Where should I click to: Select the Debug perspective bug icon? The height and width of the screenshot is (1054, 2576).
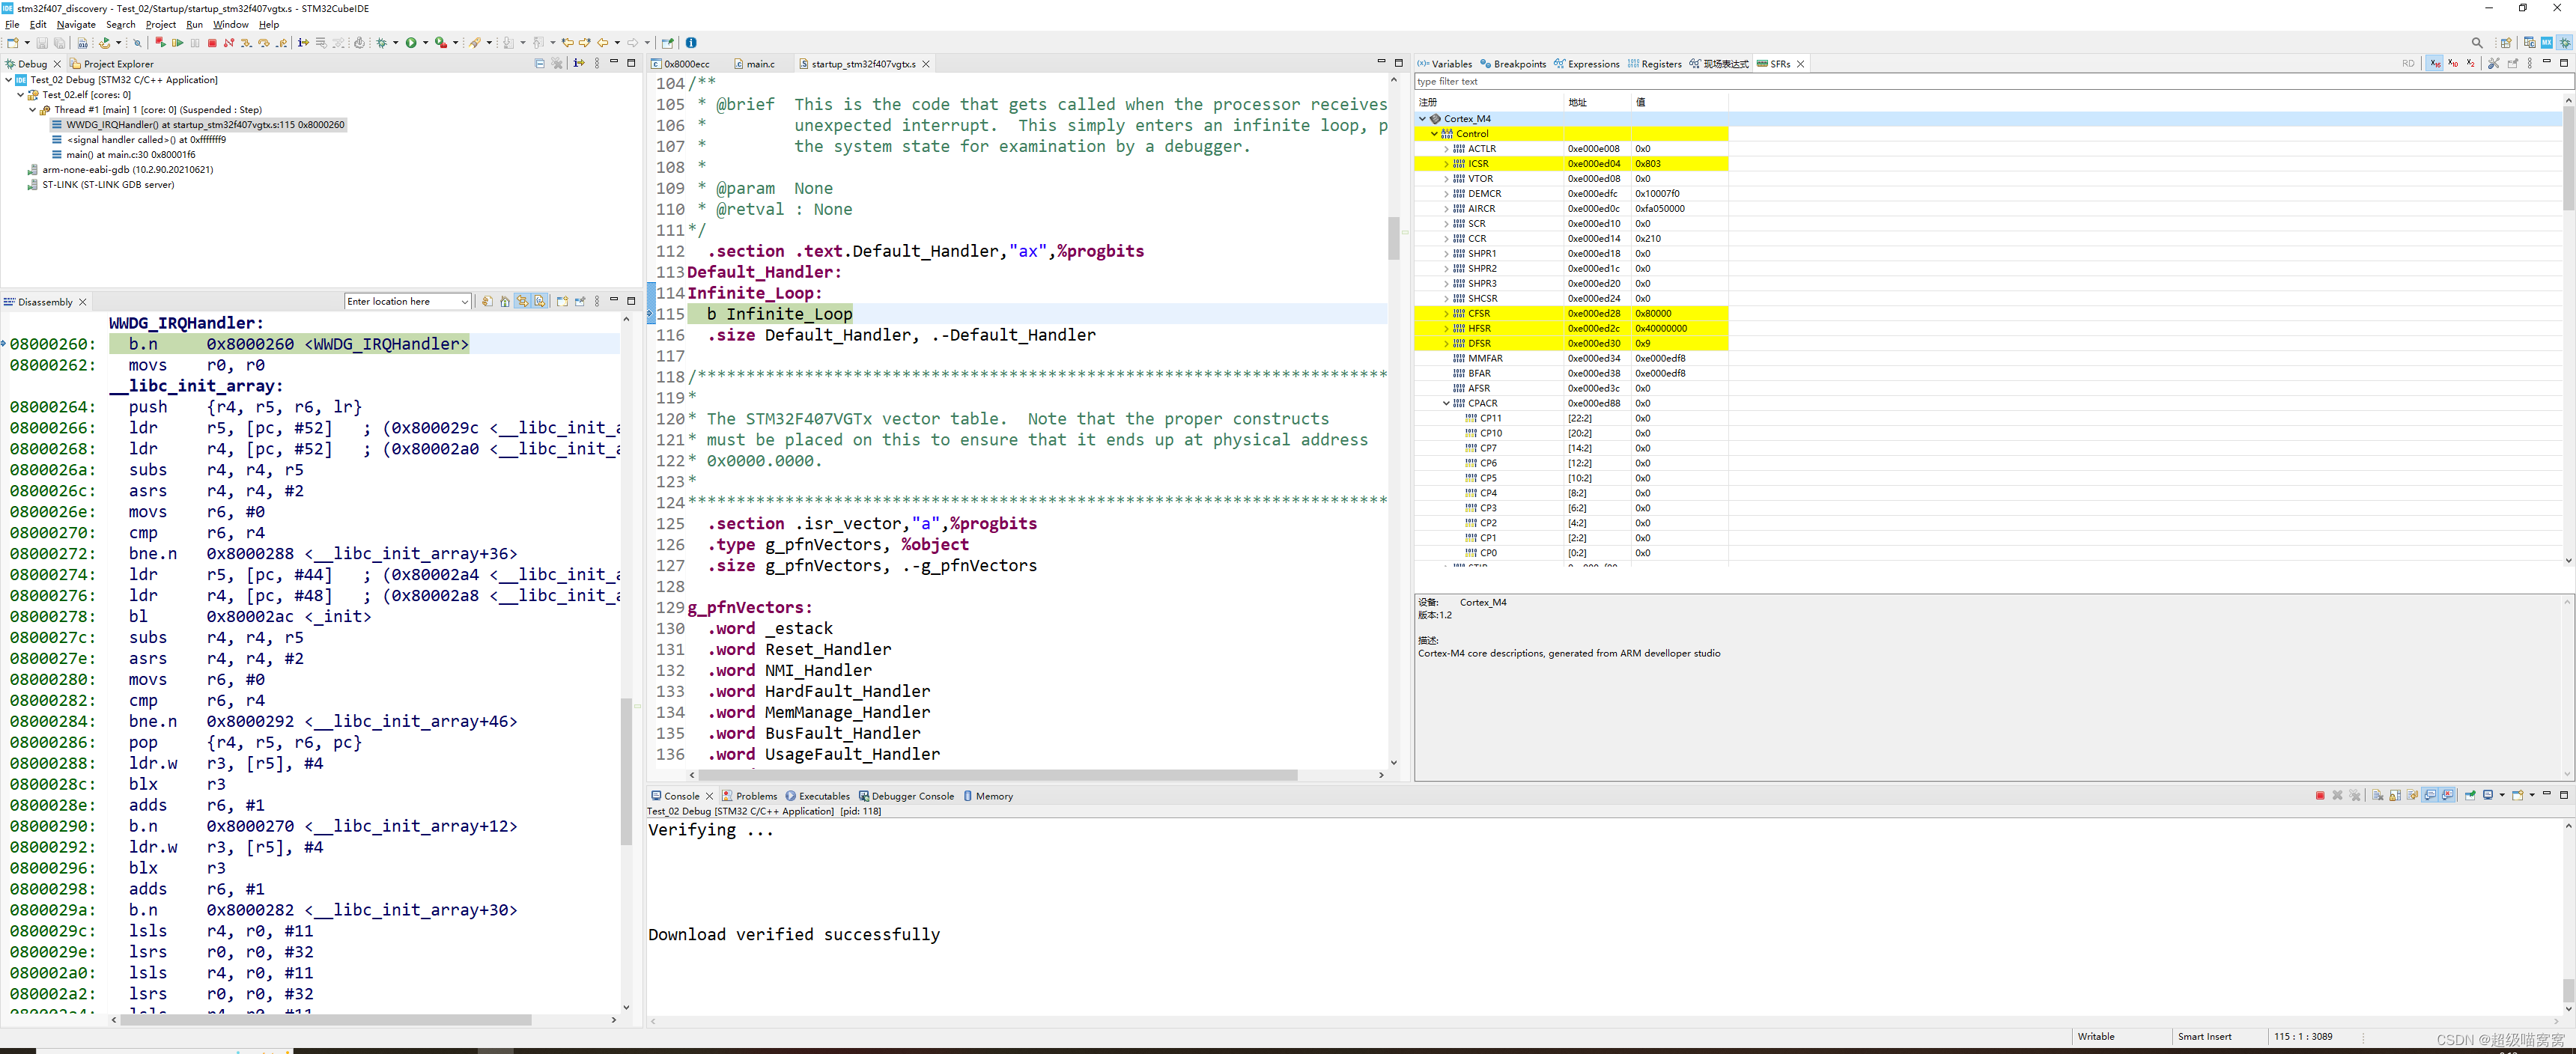tap(2564, 43)
